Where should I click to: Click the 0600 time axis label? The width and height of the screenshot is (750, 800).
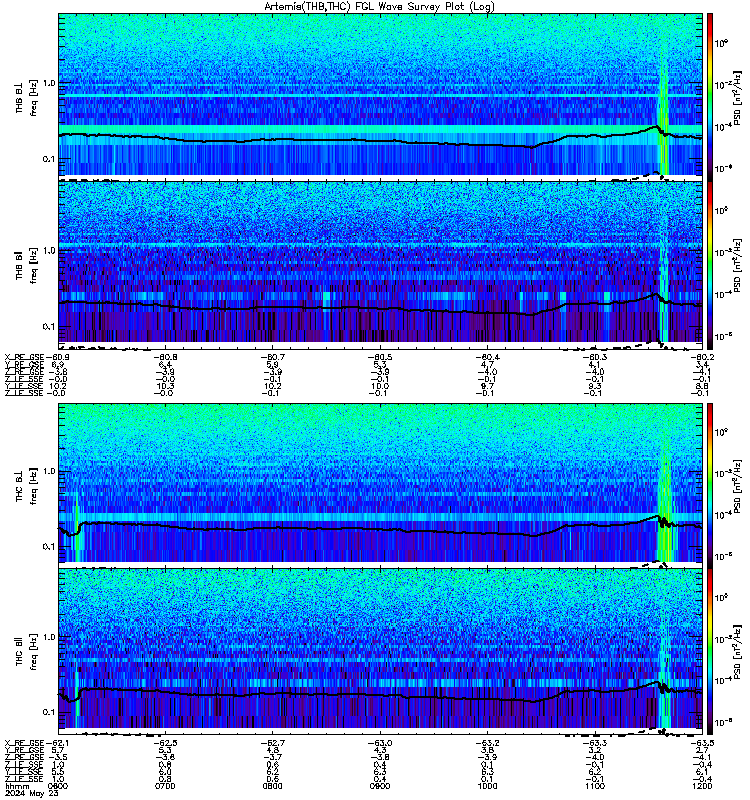click(58, 786)
